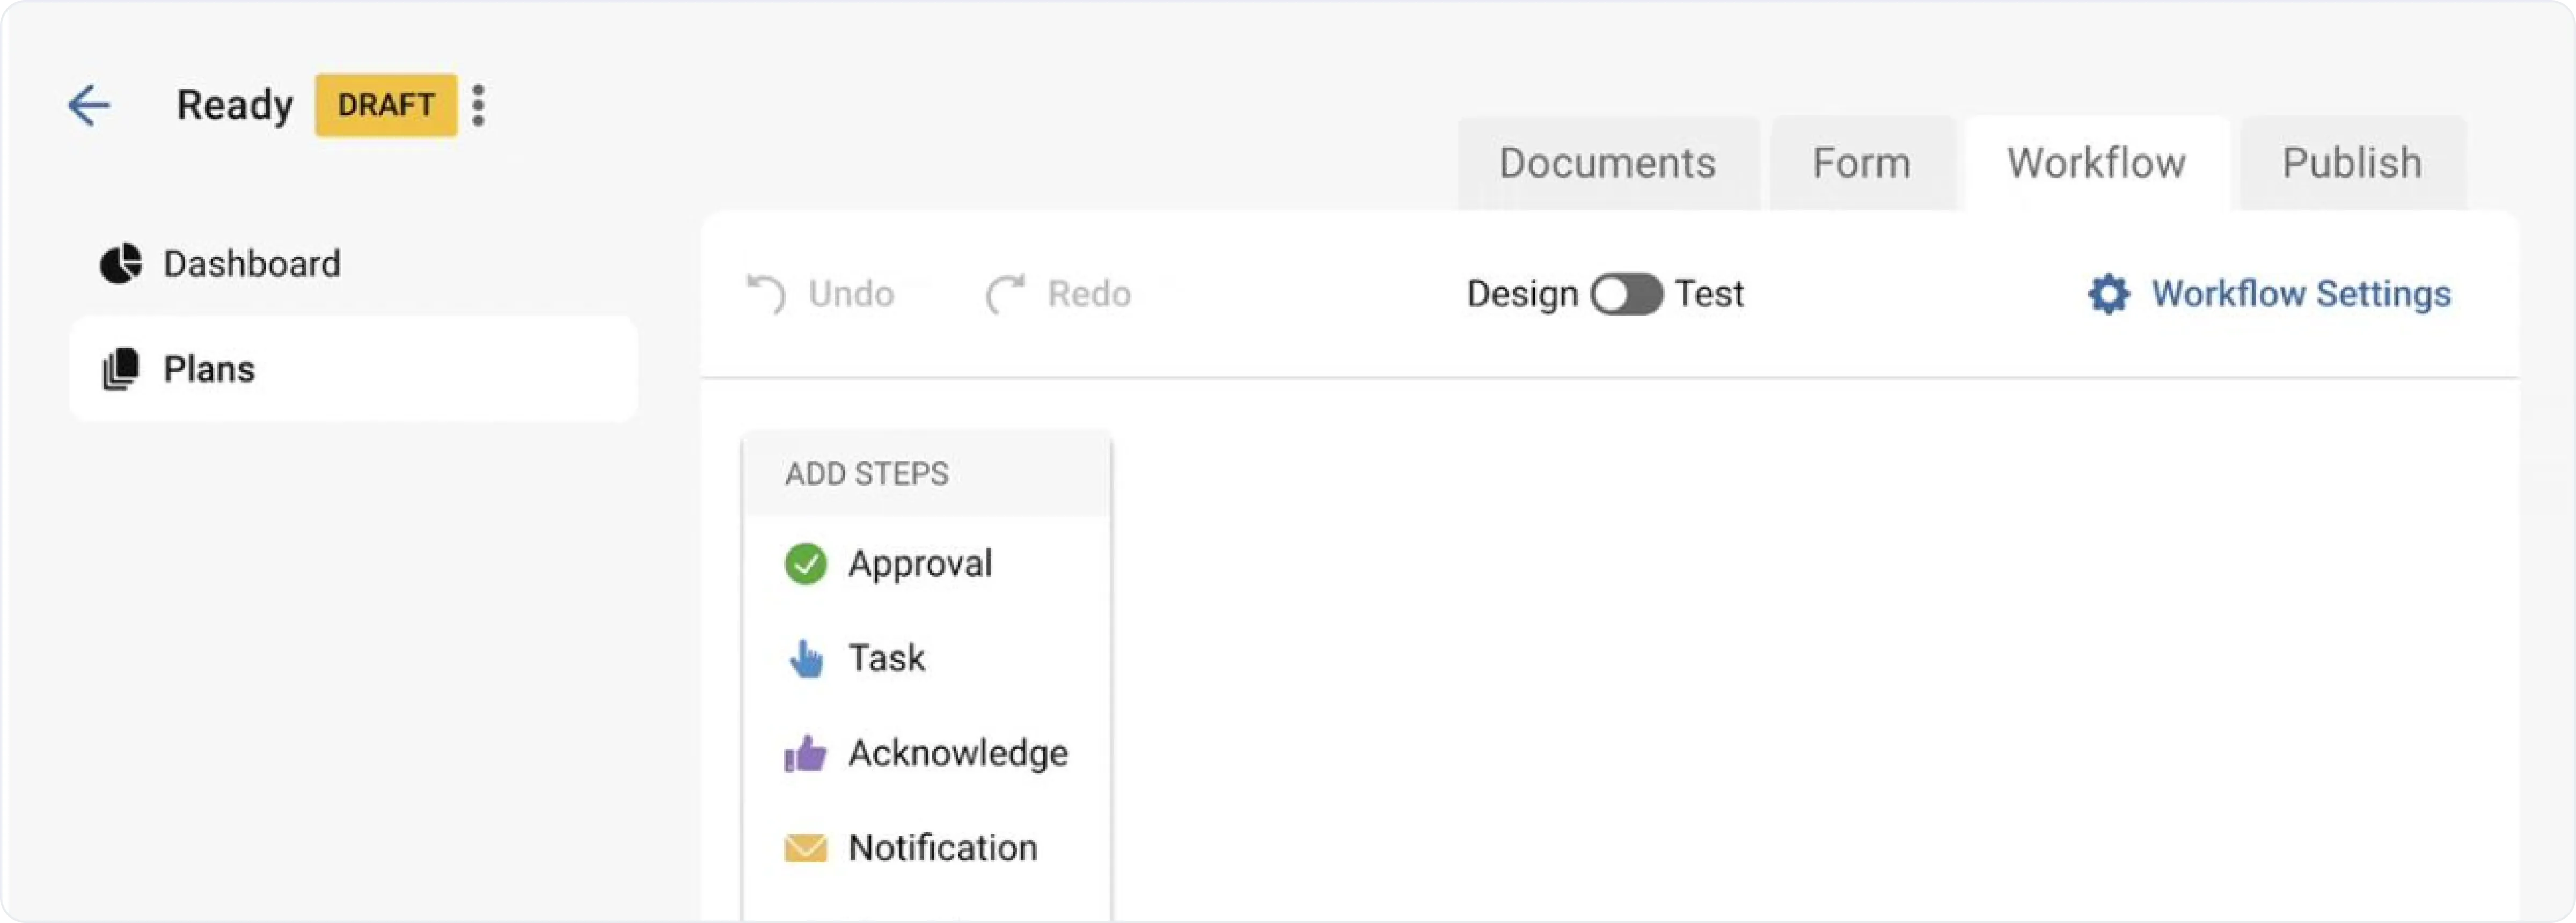Open the Publish tab
Screen dimensions: 2576x923
point(2353,163)
